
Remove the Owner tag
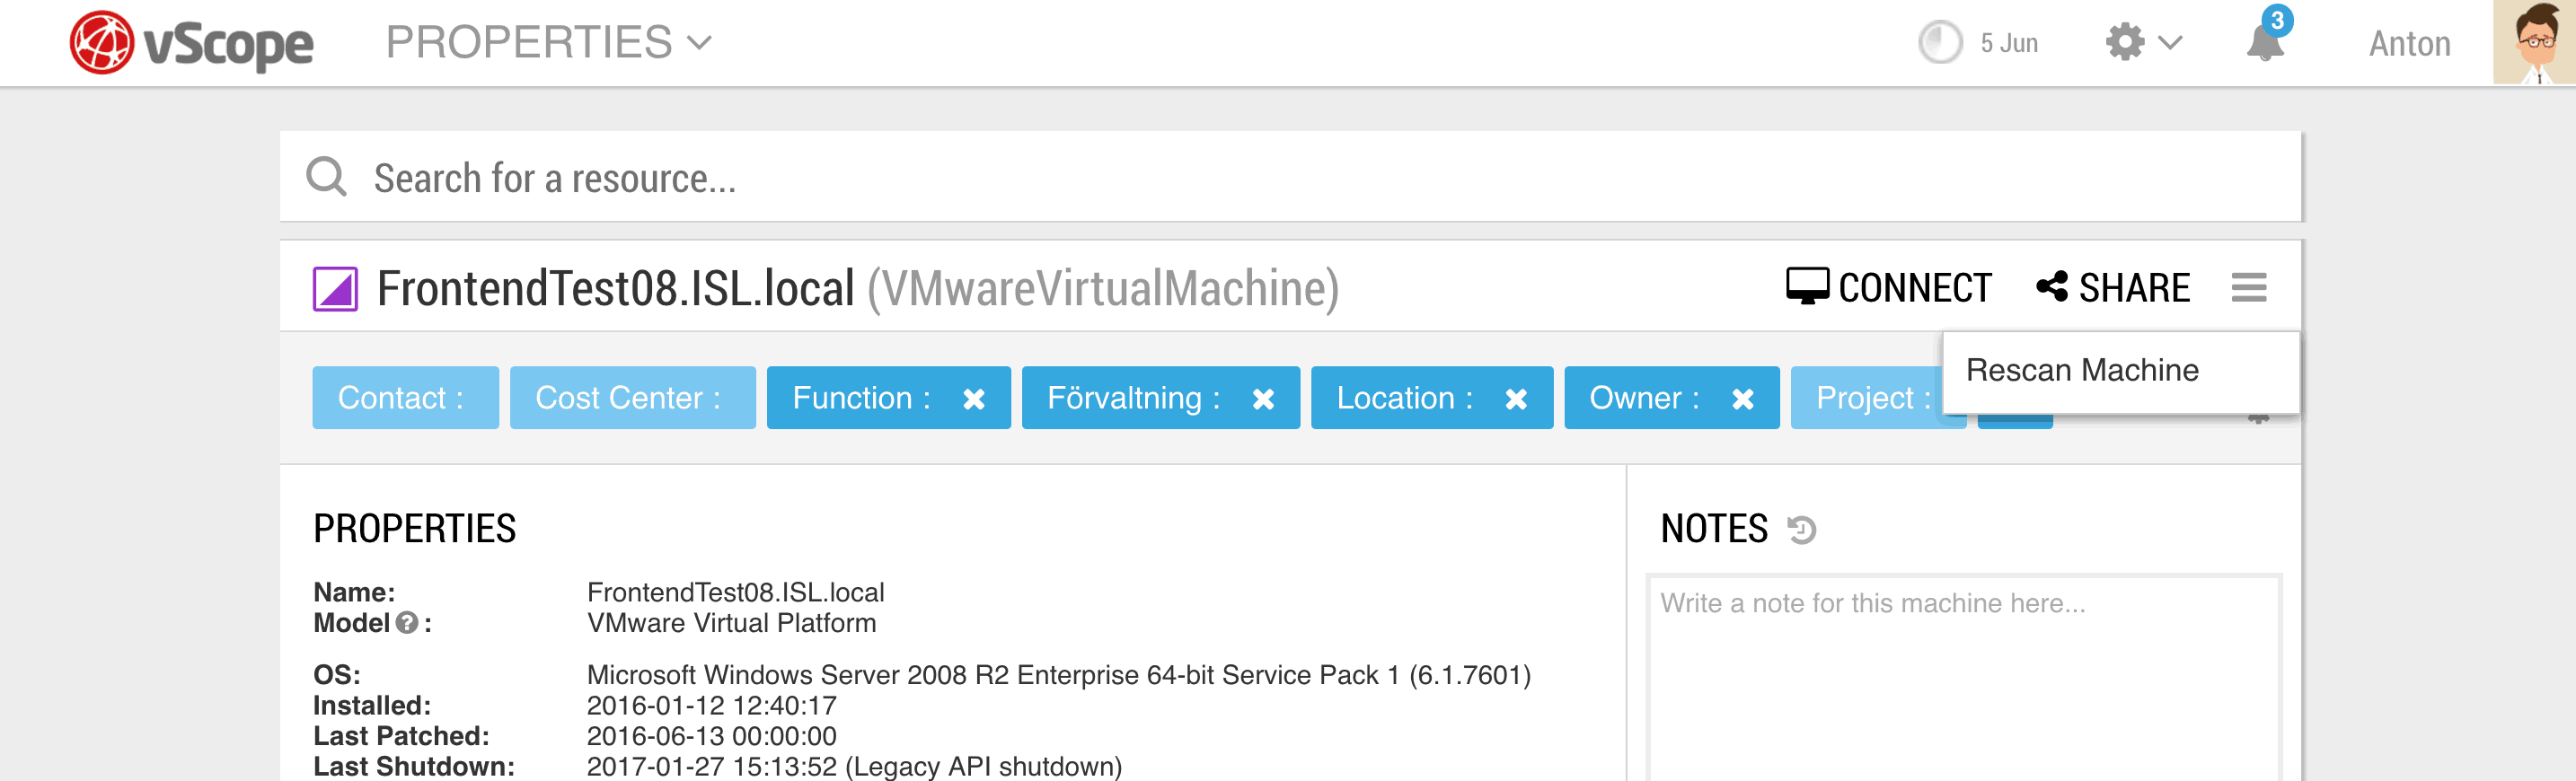(1743, 399)
